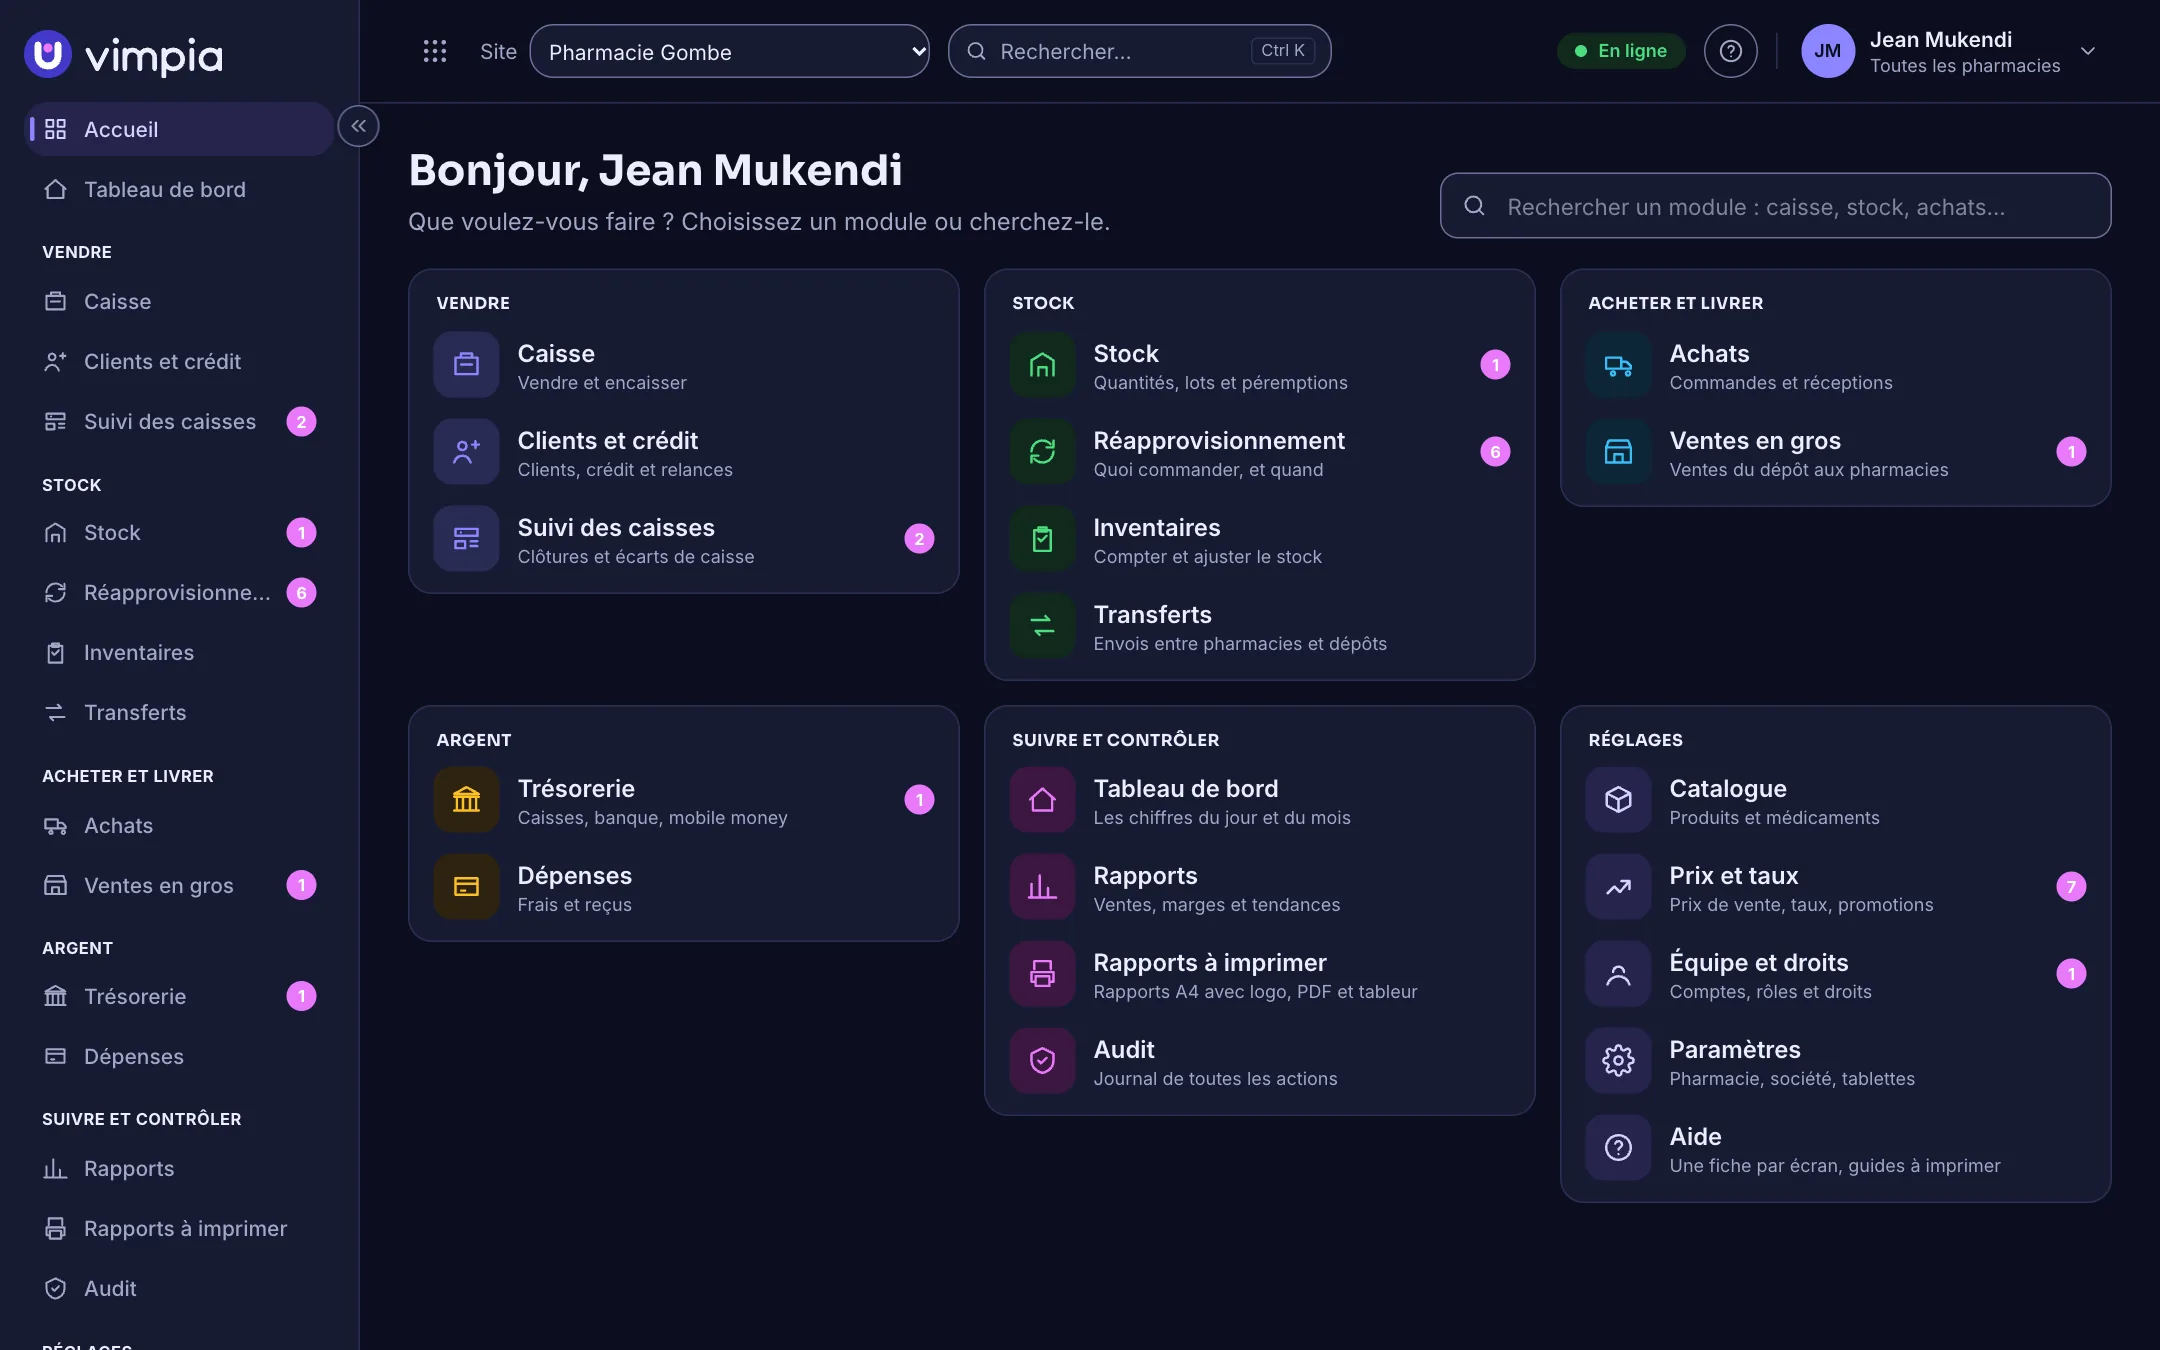The height and width of the screenshot is (1350, 2160).
Task: Click the Catalogue box icon card
Action: pos(1618,800)
